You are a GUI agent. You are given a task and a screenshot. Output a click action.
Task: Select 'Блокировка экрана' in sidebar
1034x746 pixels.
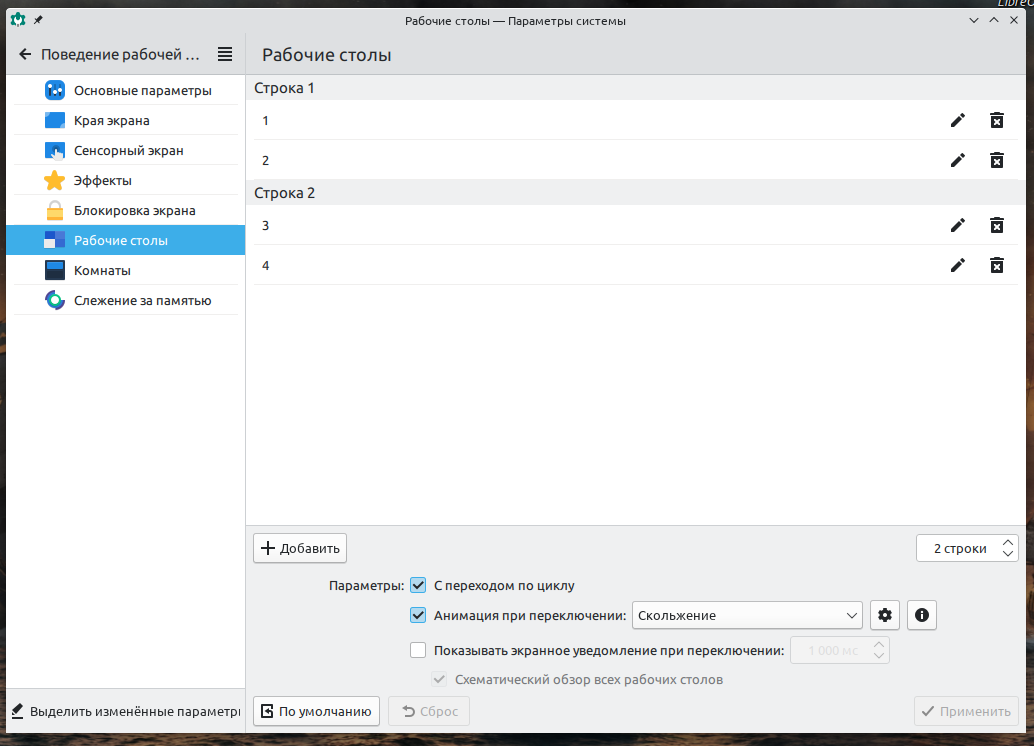point(134,211)
